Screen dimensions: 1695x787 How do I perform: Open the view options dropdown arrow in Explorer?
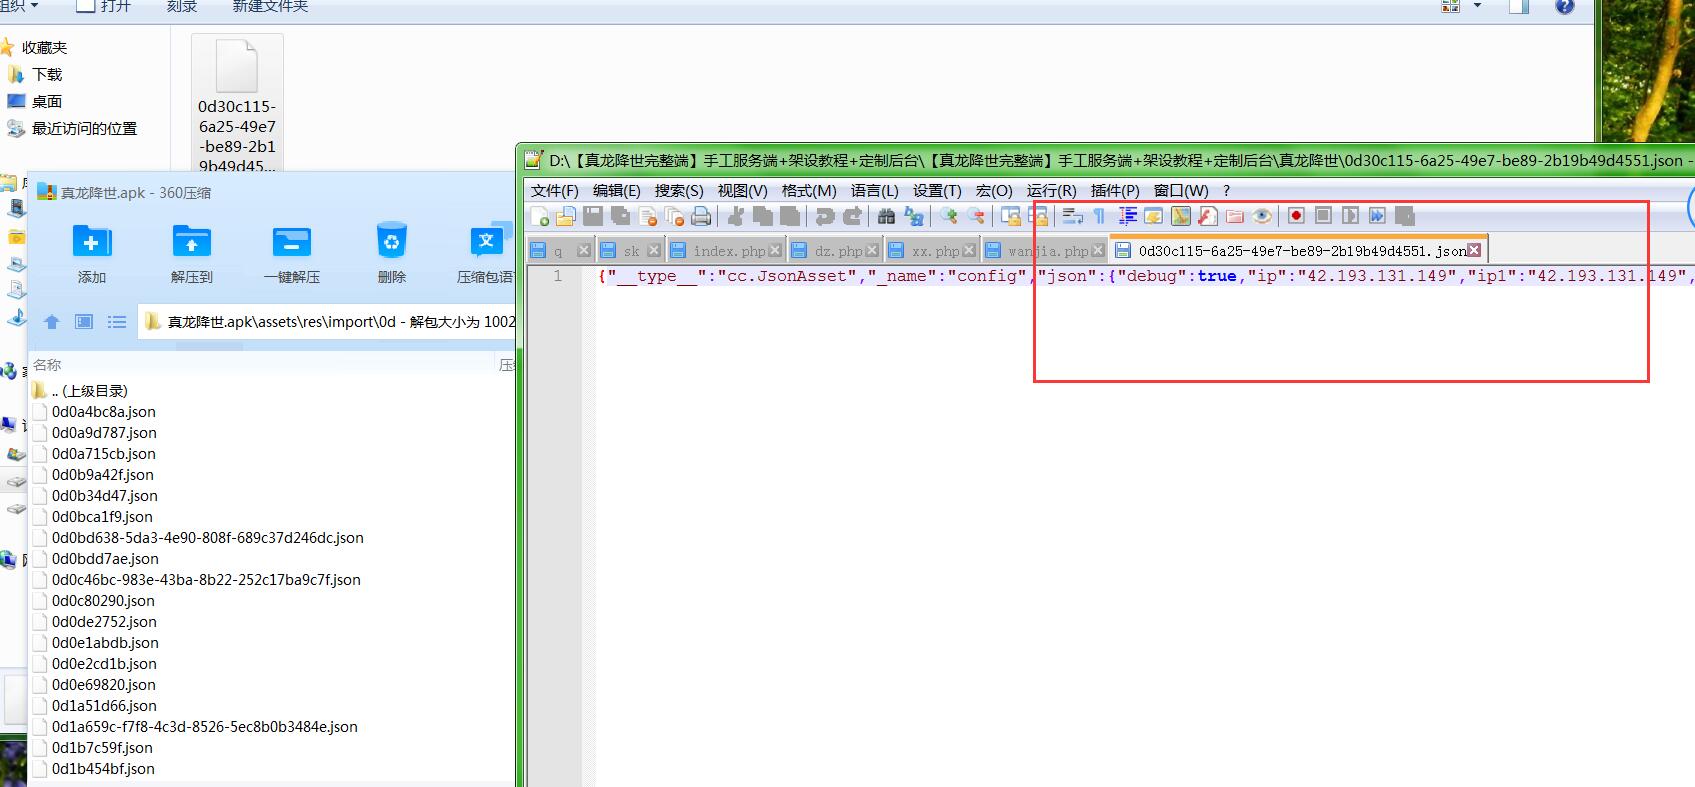point(1477,7)
